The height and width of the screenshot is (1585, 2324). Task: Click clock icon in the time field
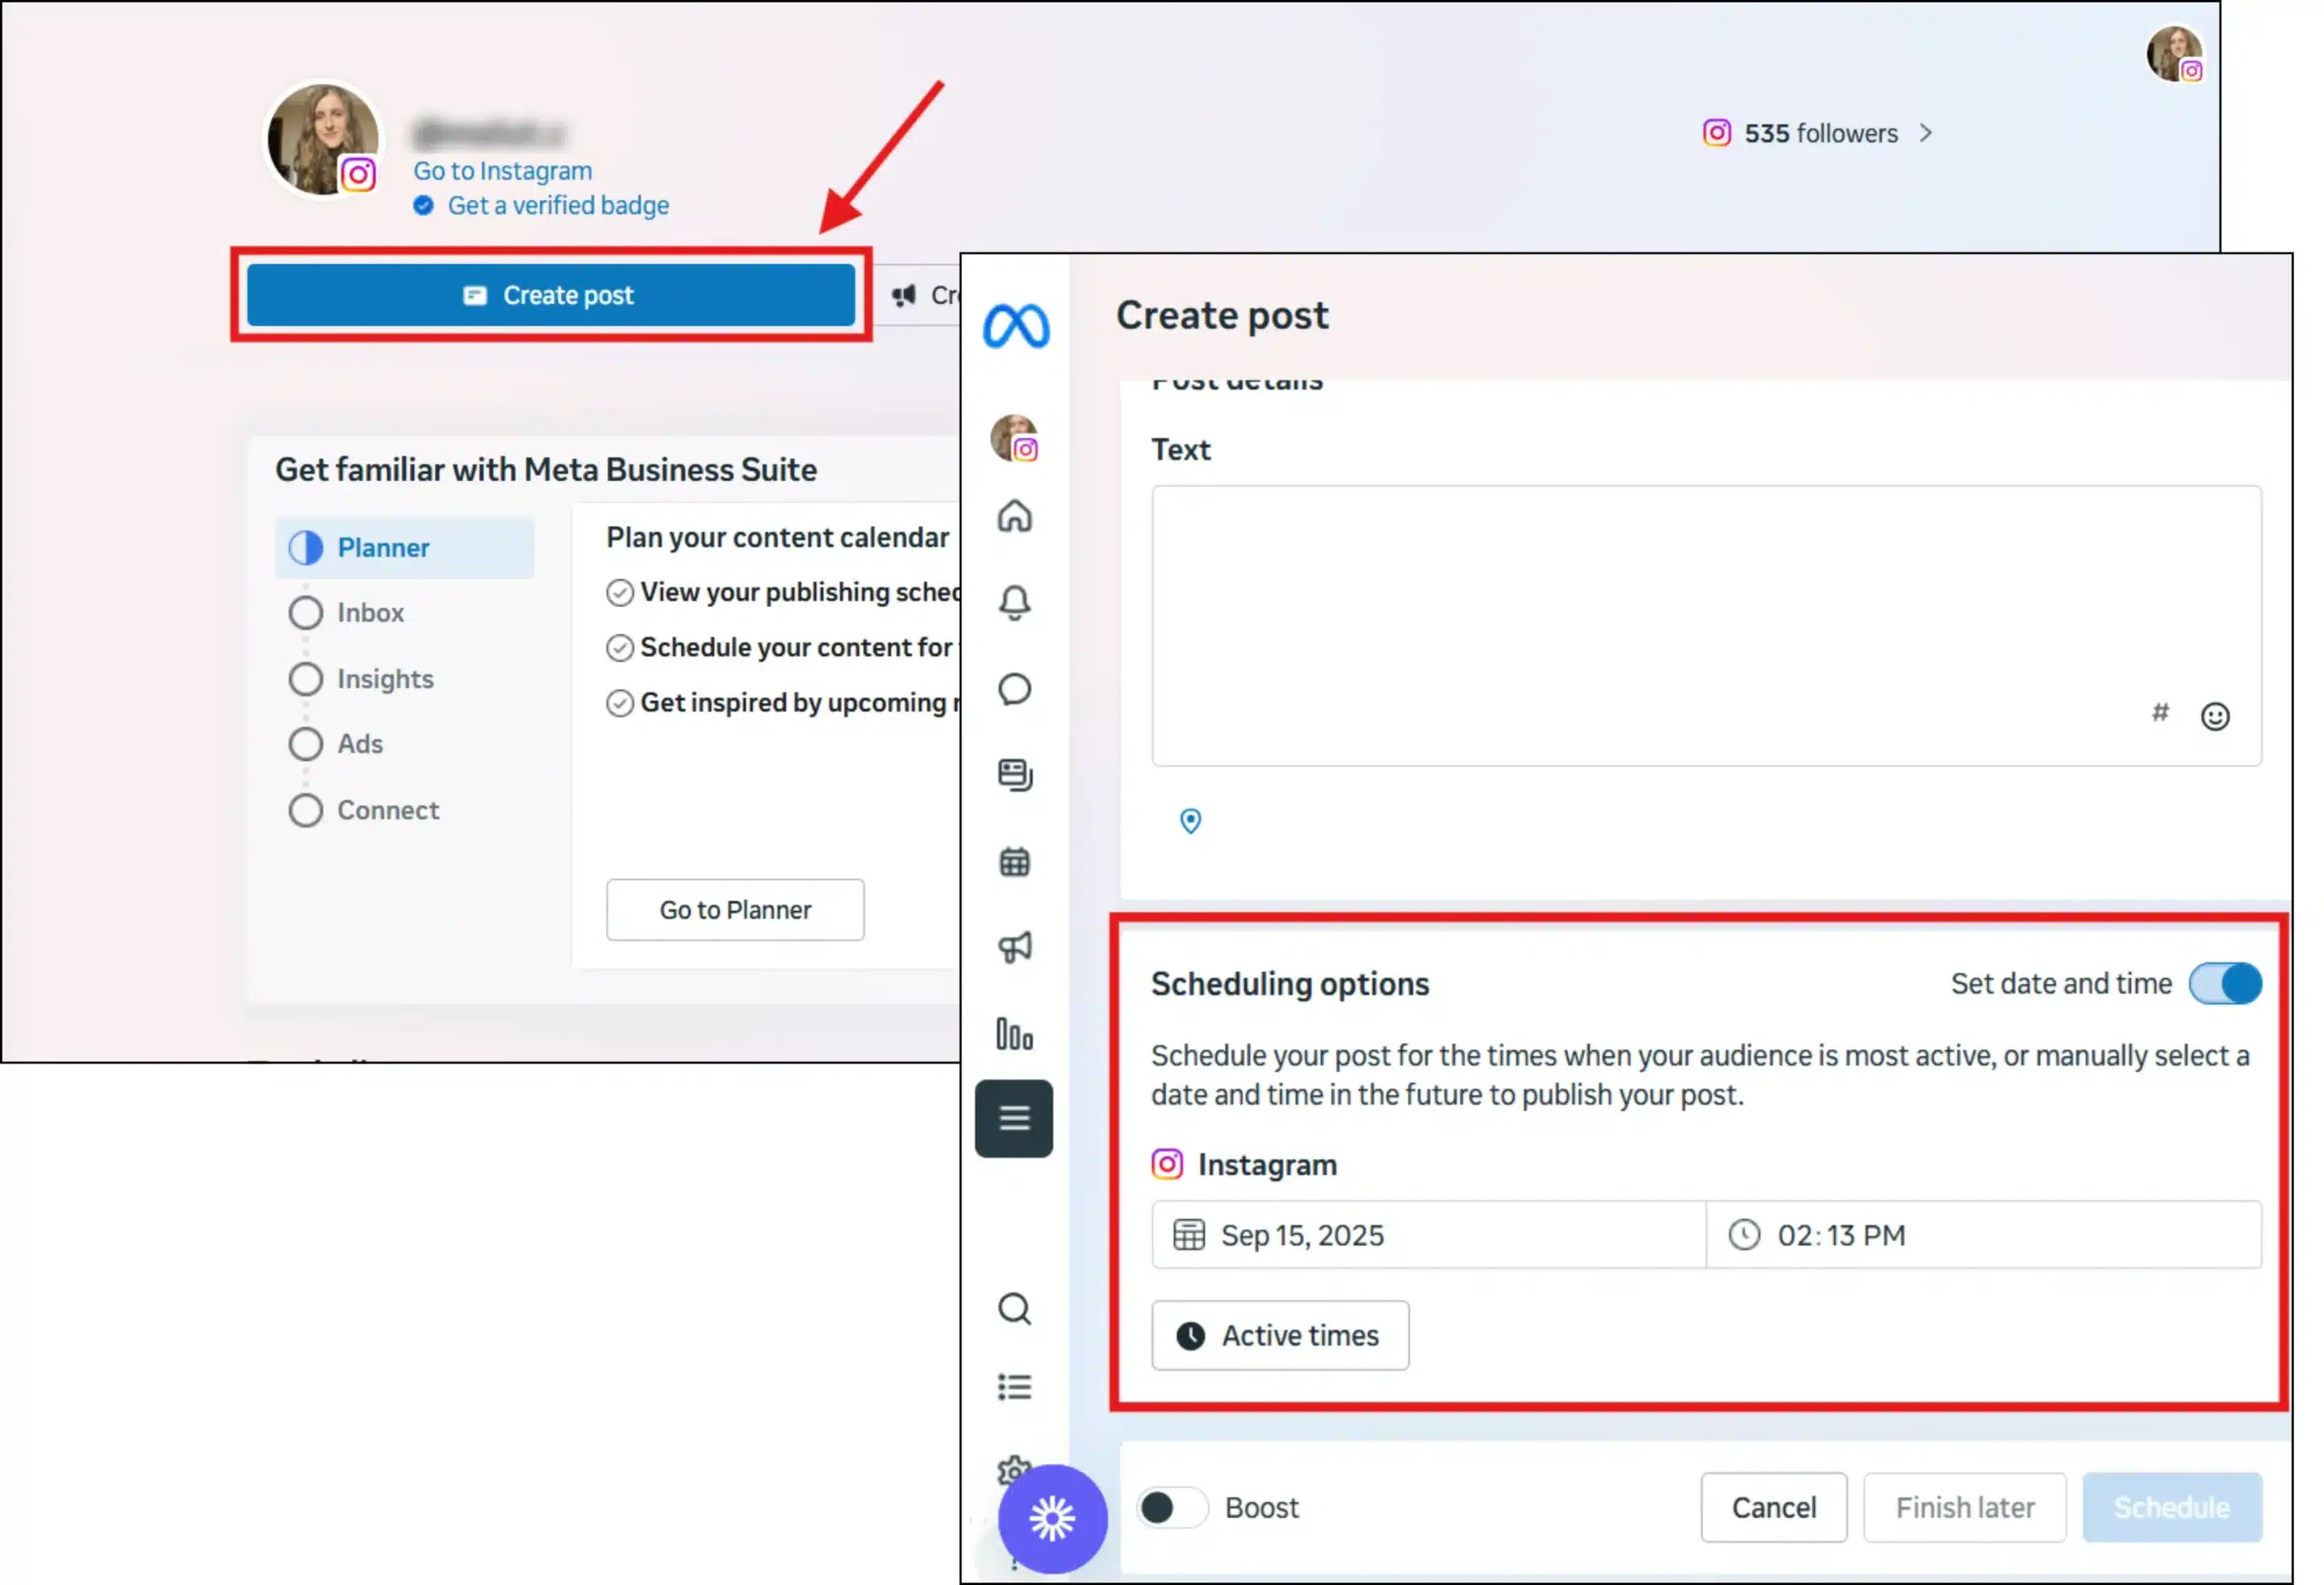pos(1744,1235)
